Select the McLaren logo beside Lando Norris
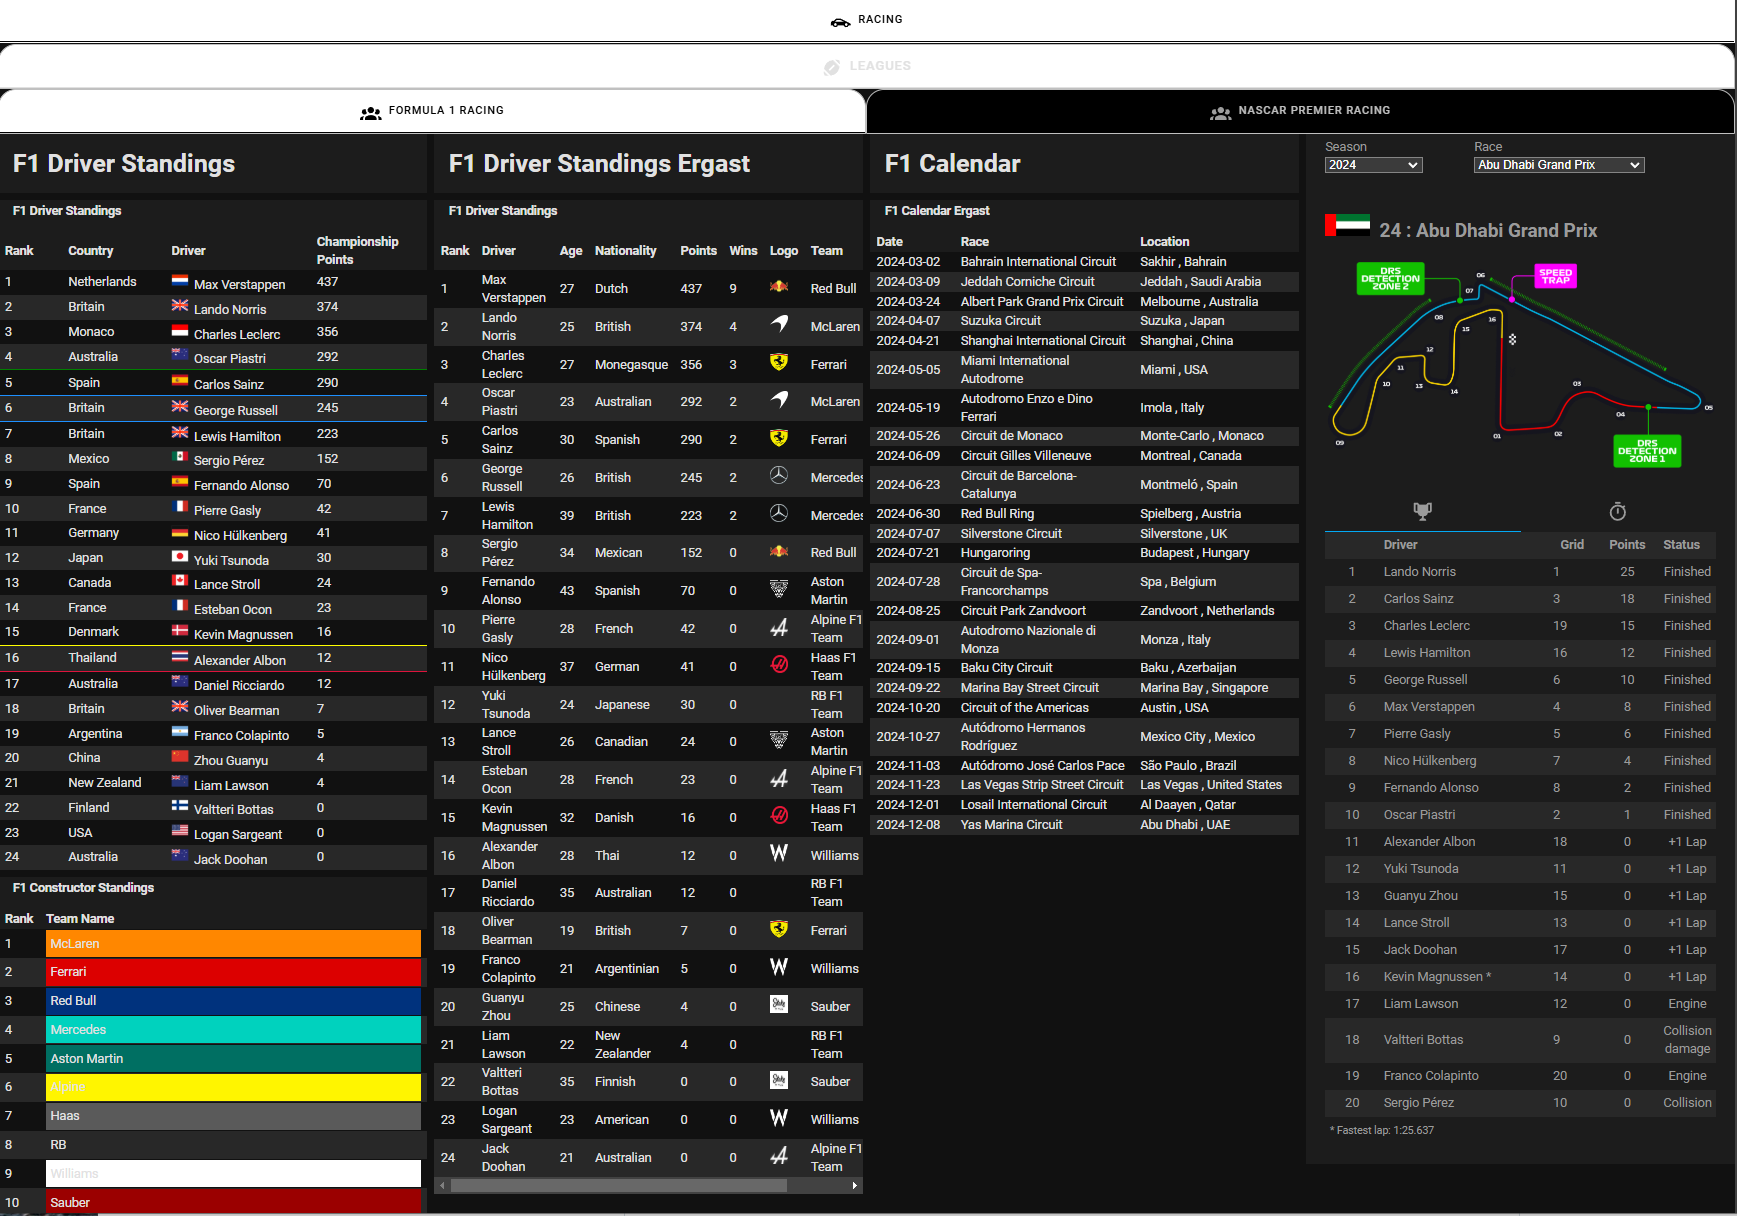This screenshot has height=1216, width=1737. (780, 326)
